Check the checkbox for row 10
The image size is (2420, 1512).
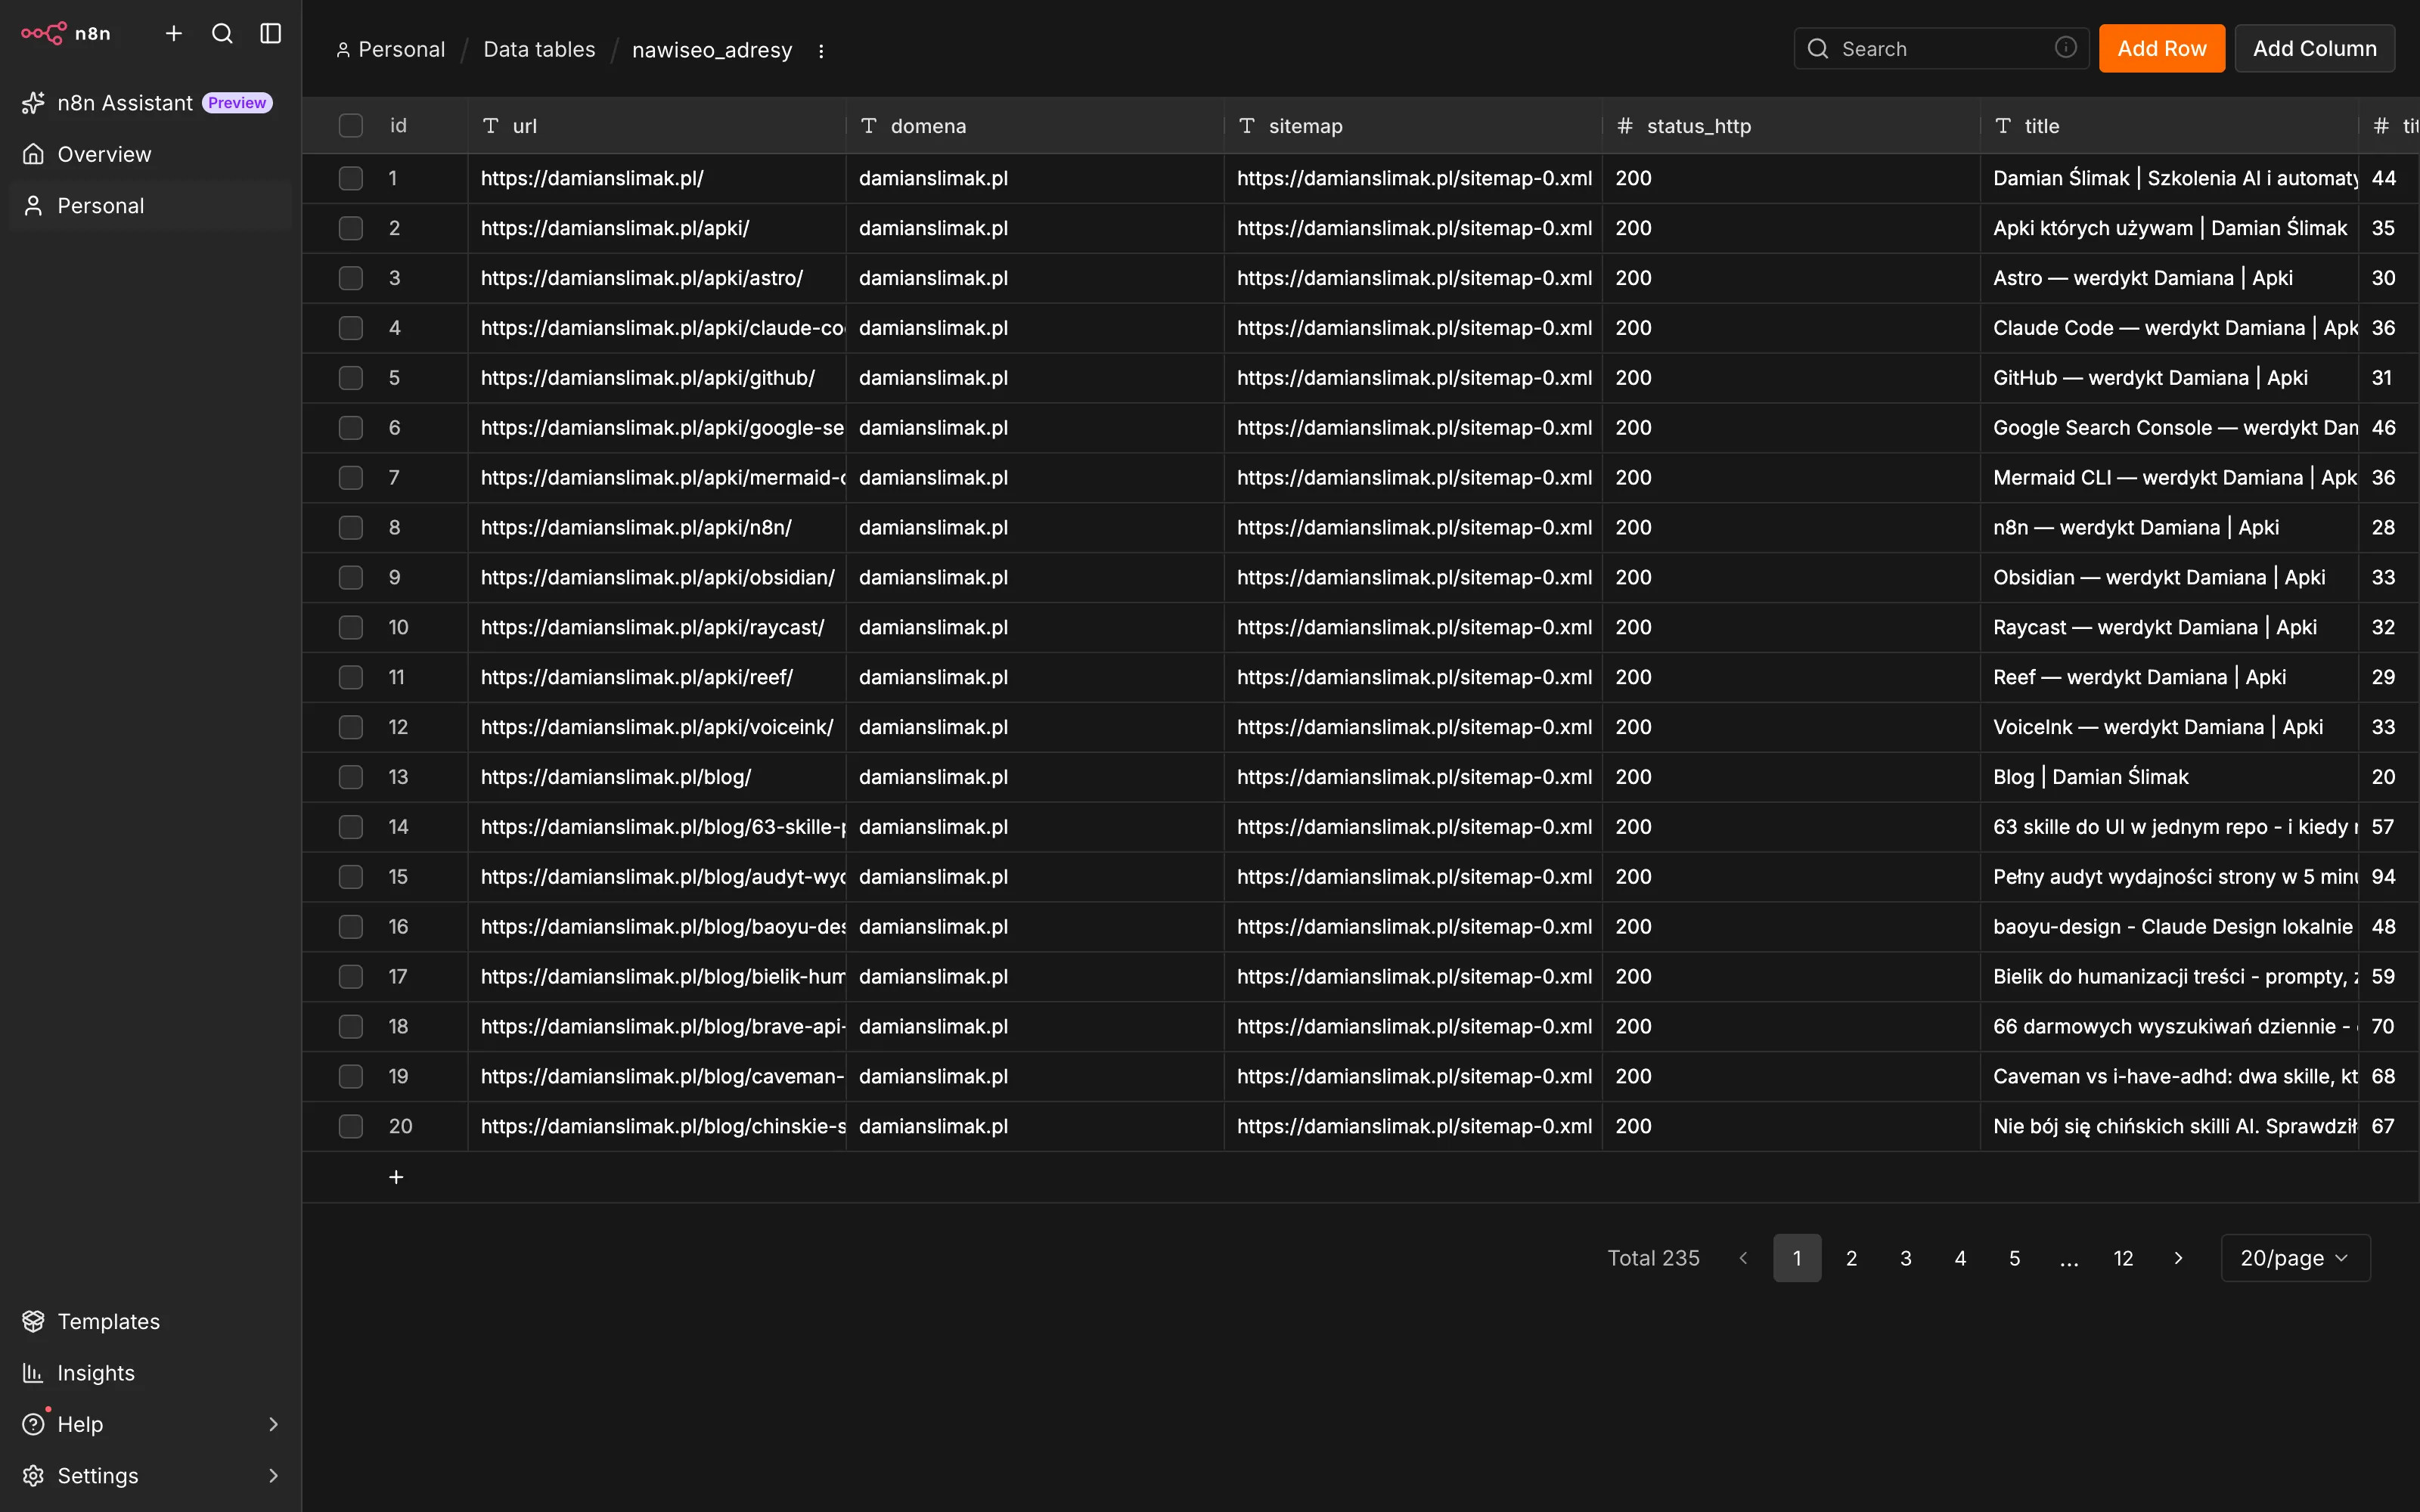point(351,627)
